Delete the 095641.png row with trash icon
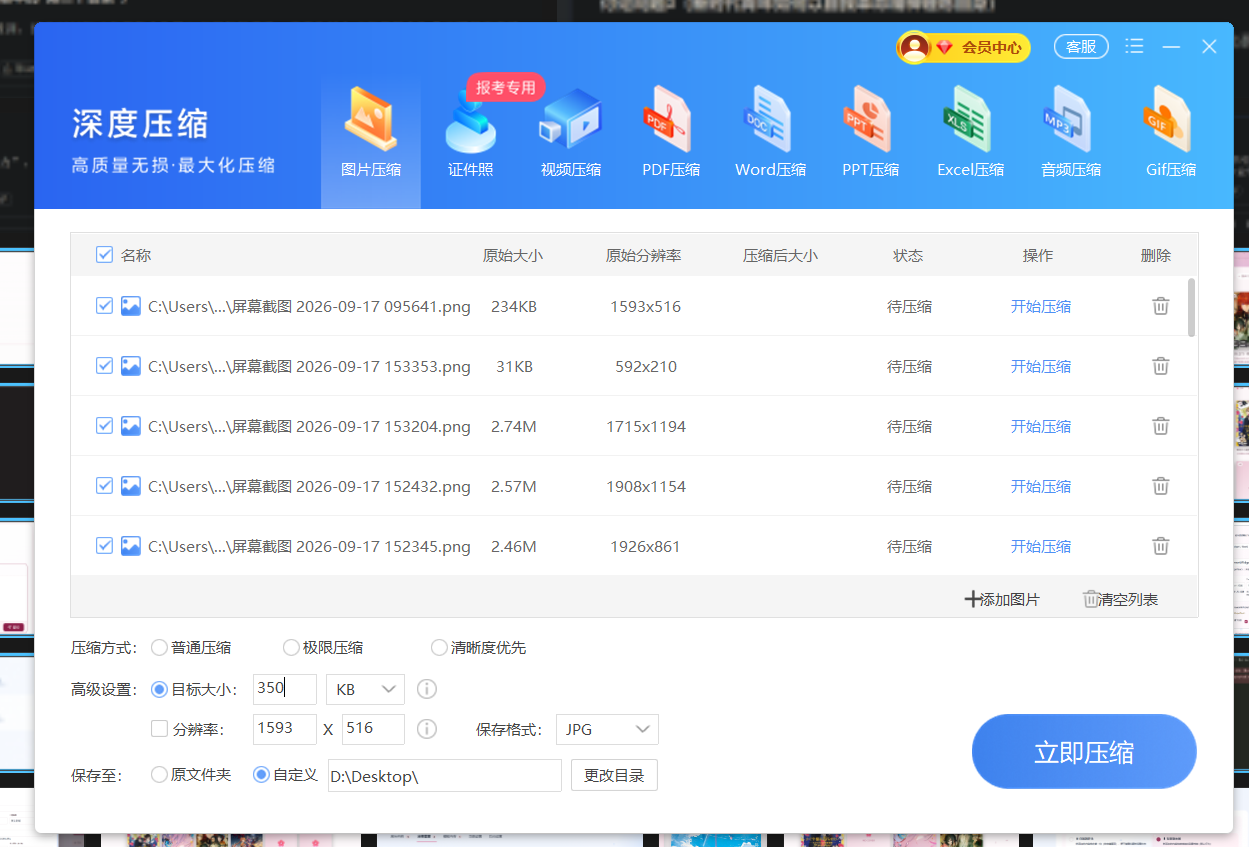Screen dimensions: 1249x847 (1161, 306)
